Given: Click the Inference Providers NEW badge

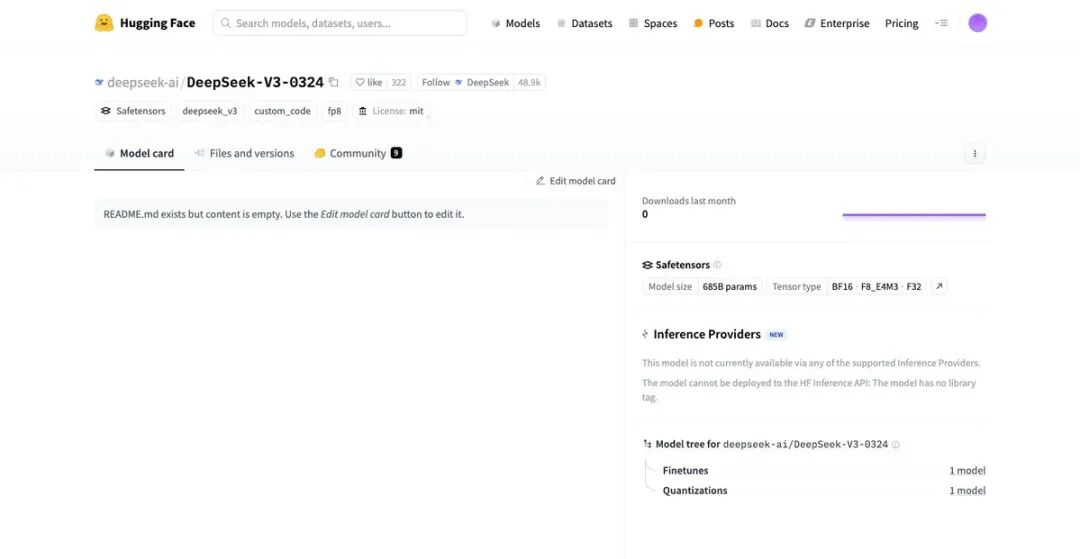Looking at the screenshot, I should click(x=776, y=335).
